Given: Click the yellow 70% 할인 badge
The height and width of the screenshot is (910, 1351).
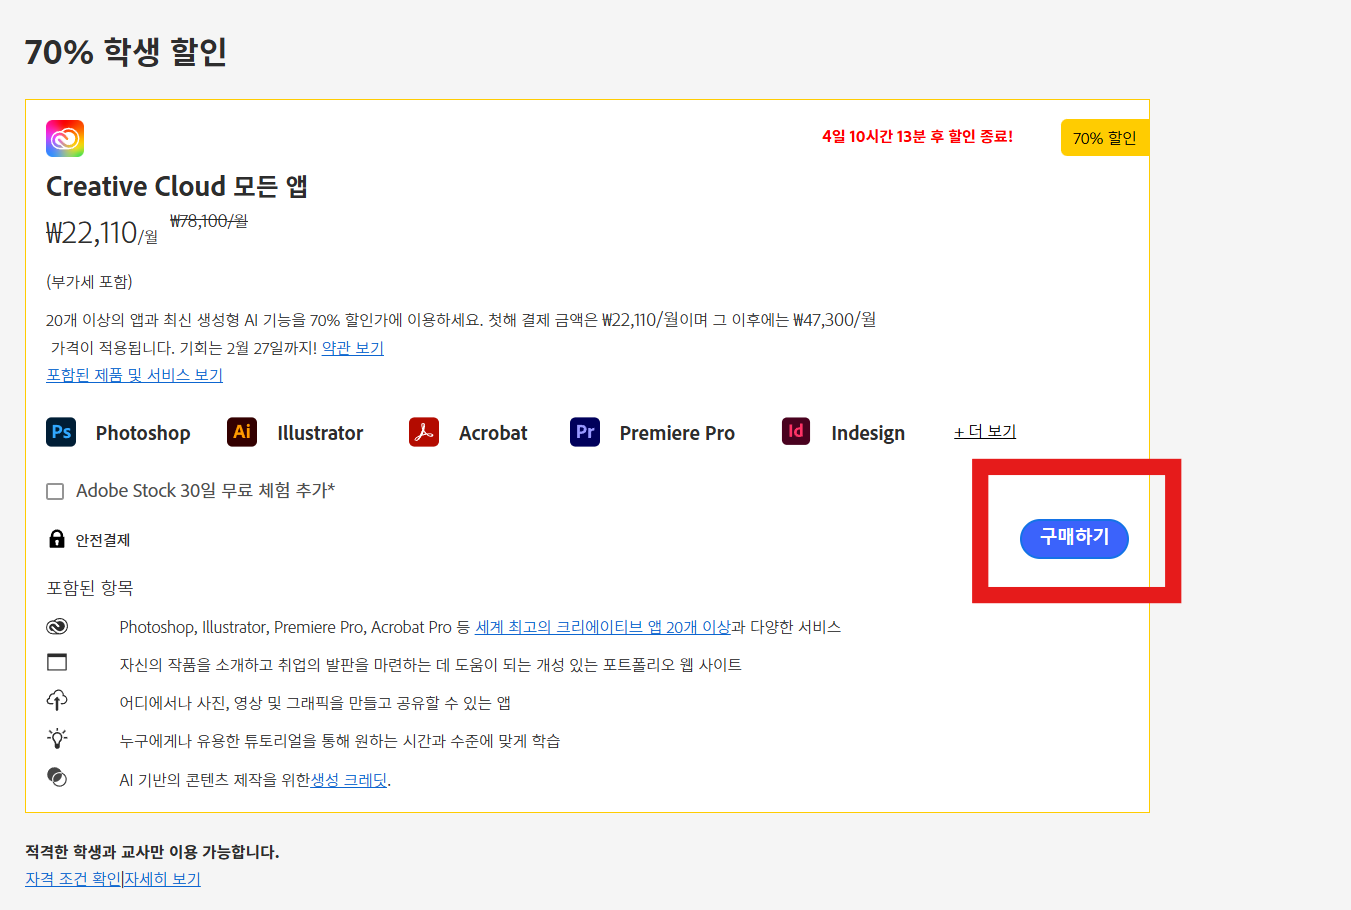Looking at the screenshot, I should pyautogui.click(x=1105, y=138).
